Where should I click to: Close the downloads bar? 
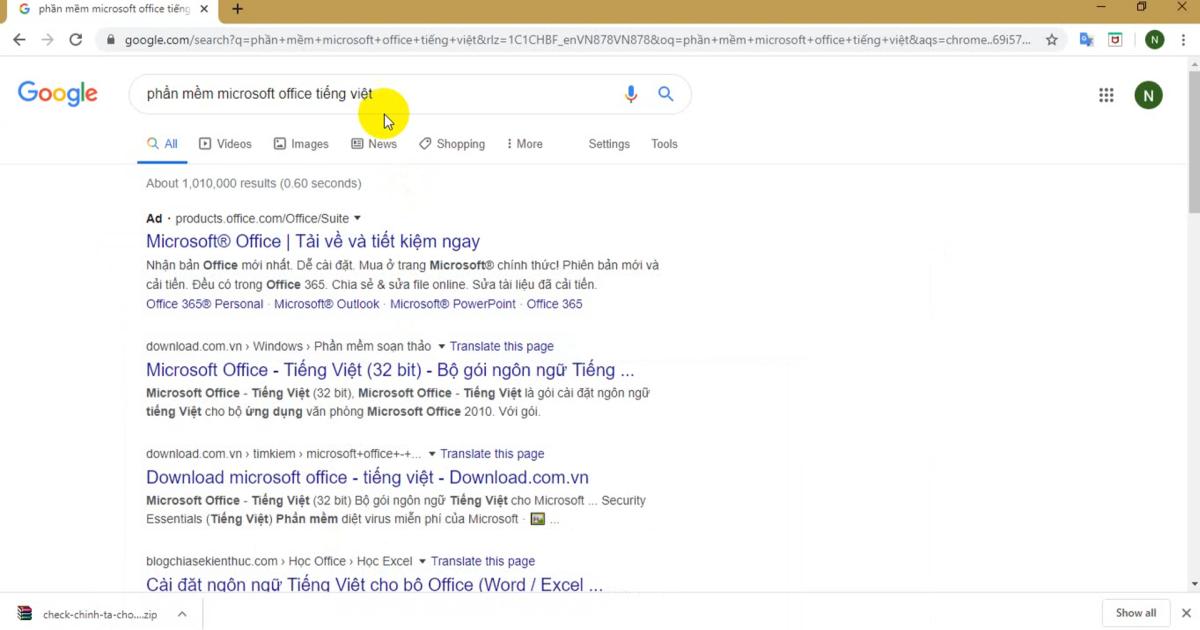tap(1186, 613)
